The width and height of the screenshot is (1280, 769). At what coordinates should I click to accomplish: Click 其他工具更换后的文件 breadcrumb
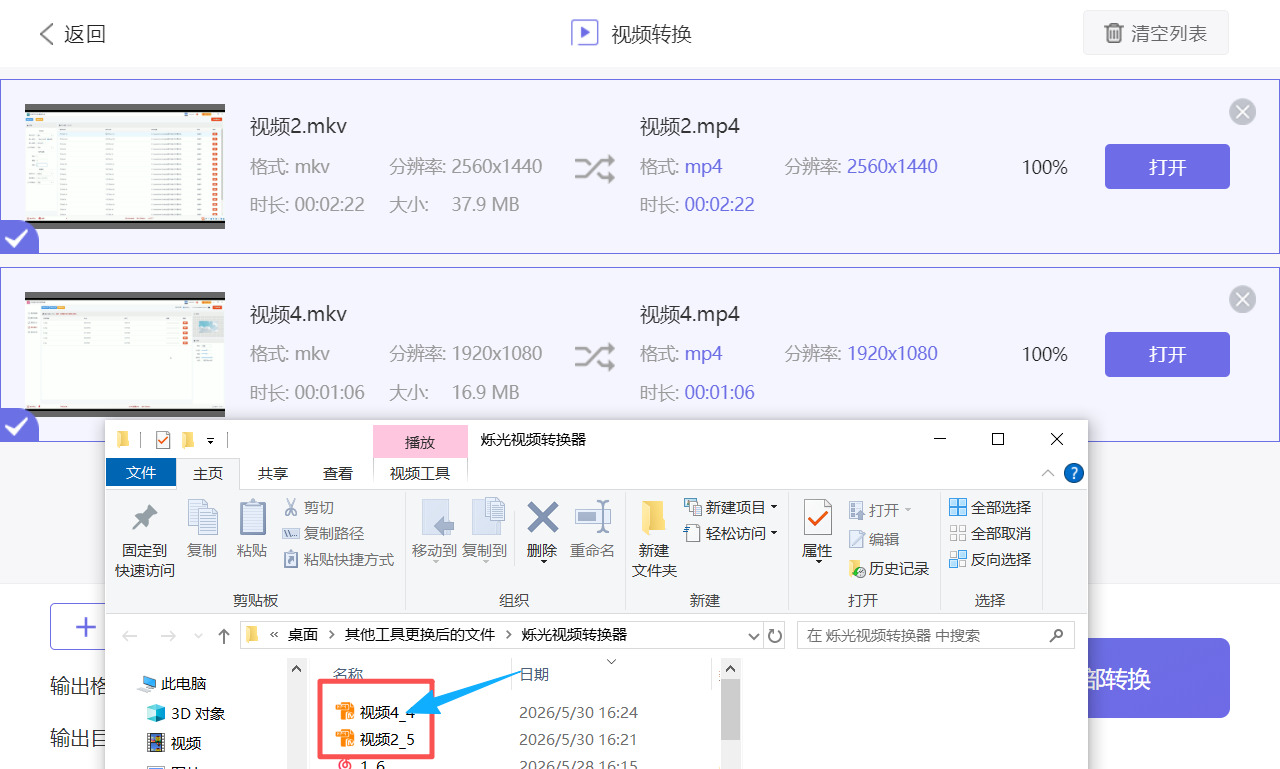(420, 635)
